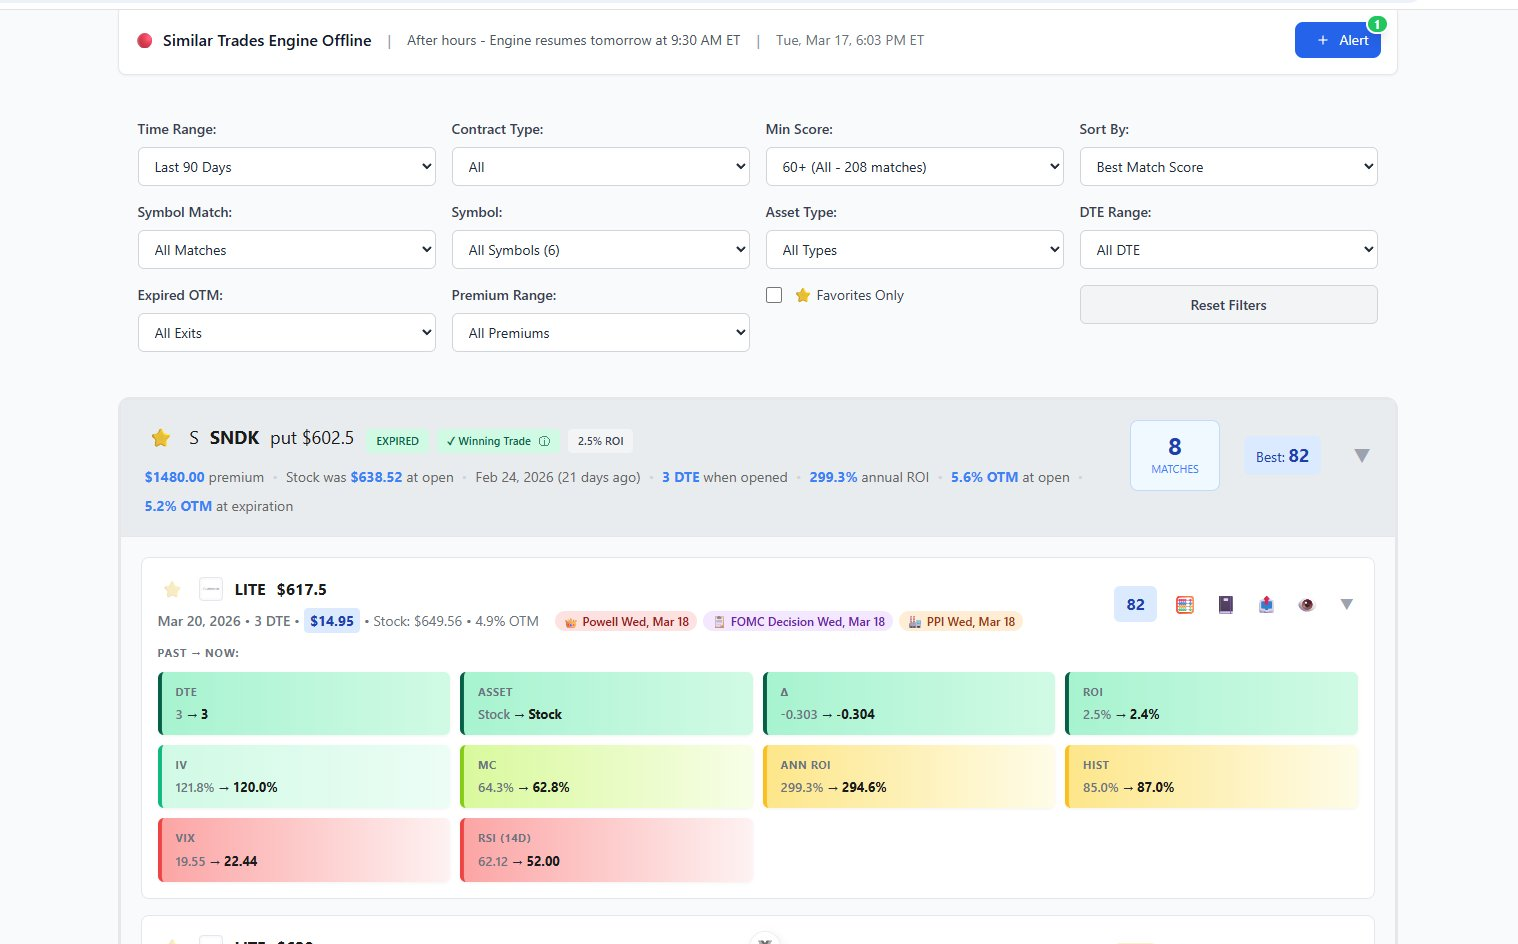Click the 82 score badge in the LITE row
This screenshot has width=1518, height=944.
[x=1136, y=604]
